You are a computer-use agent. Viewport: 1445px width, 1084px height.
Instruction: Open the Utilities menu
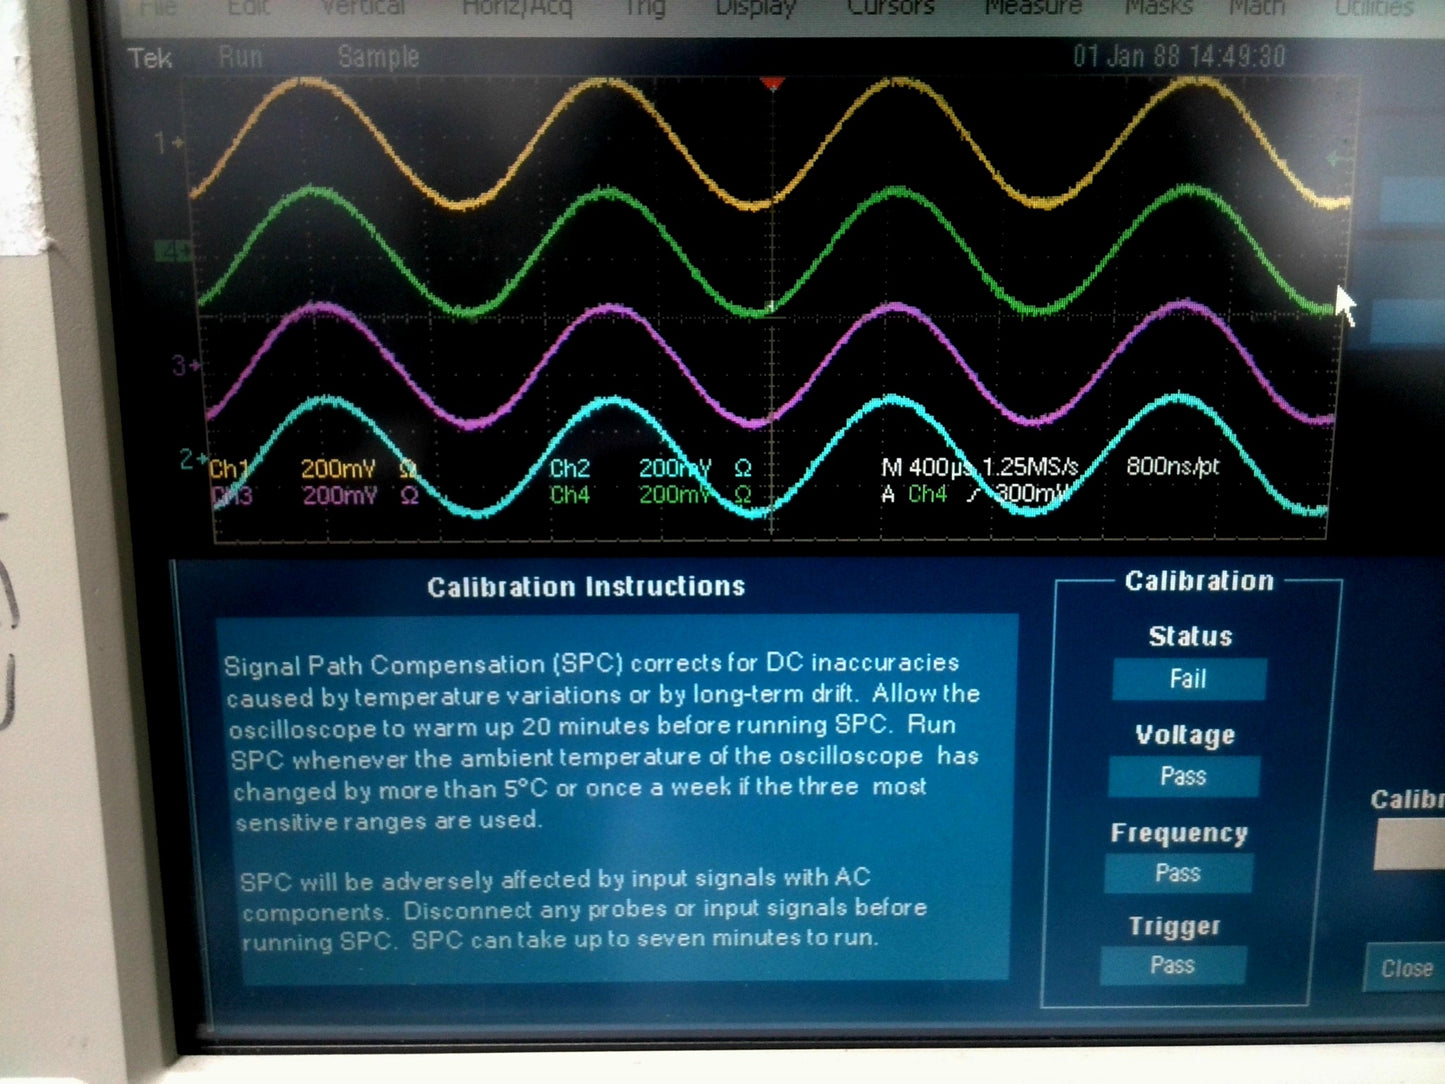(1374, 9)
